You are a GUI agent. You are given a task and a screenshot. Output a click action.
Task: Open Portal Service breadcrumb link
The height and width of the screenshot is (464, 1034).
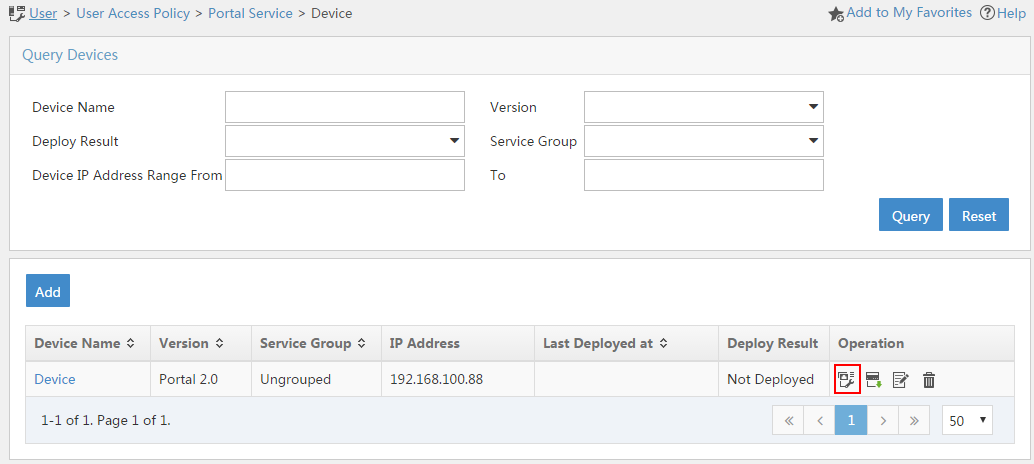251,13
